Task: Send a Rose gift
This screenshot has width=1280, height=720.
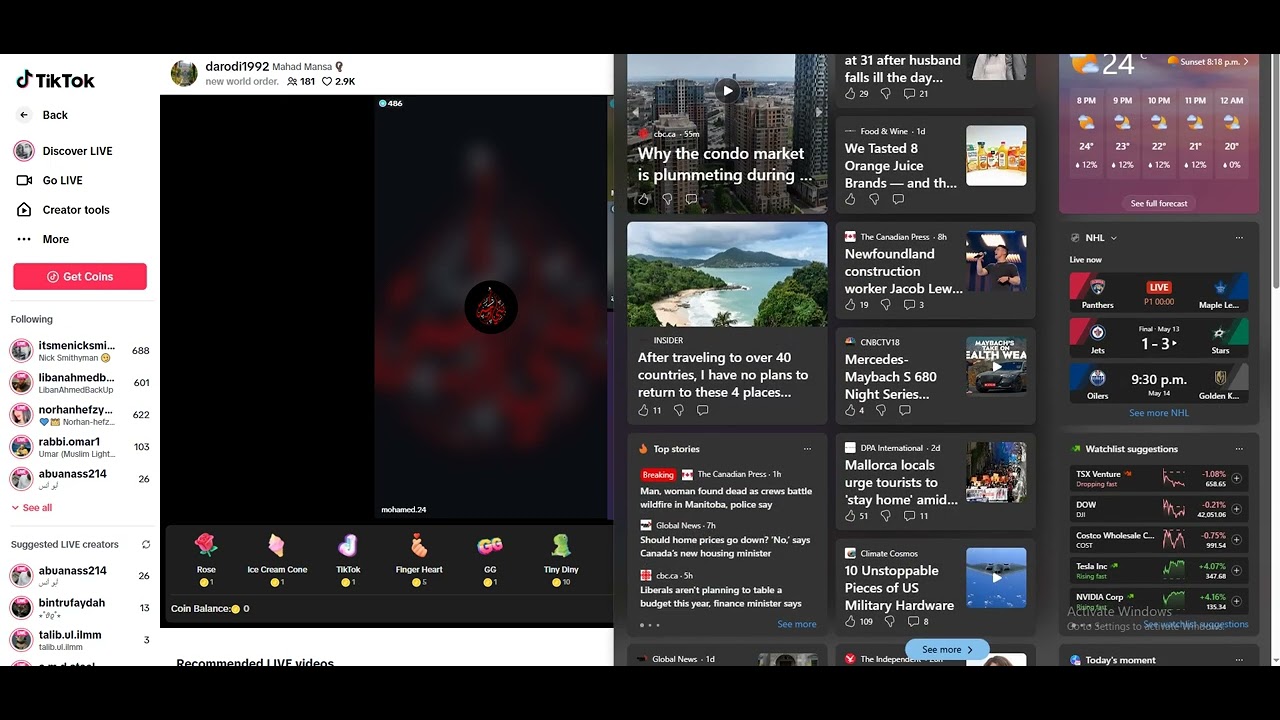Action: pos(206,559)
